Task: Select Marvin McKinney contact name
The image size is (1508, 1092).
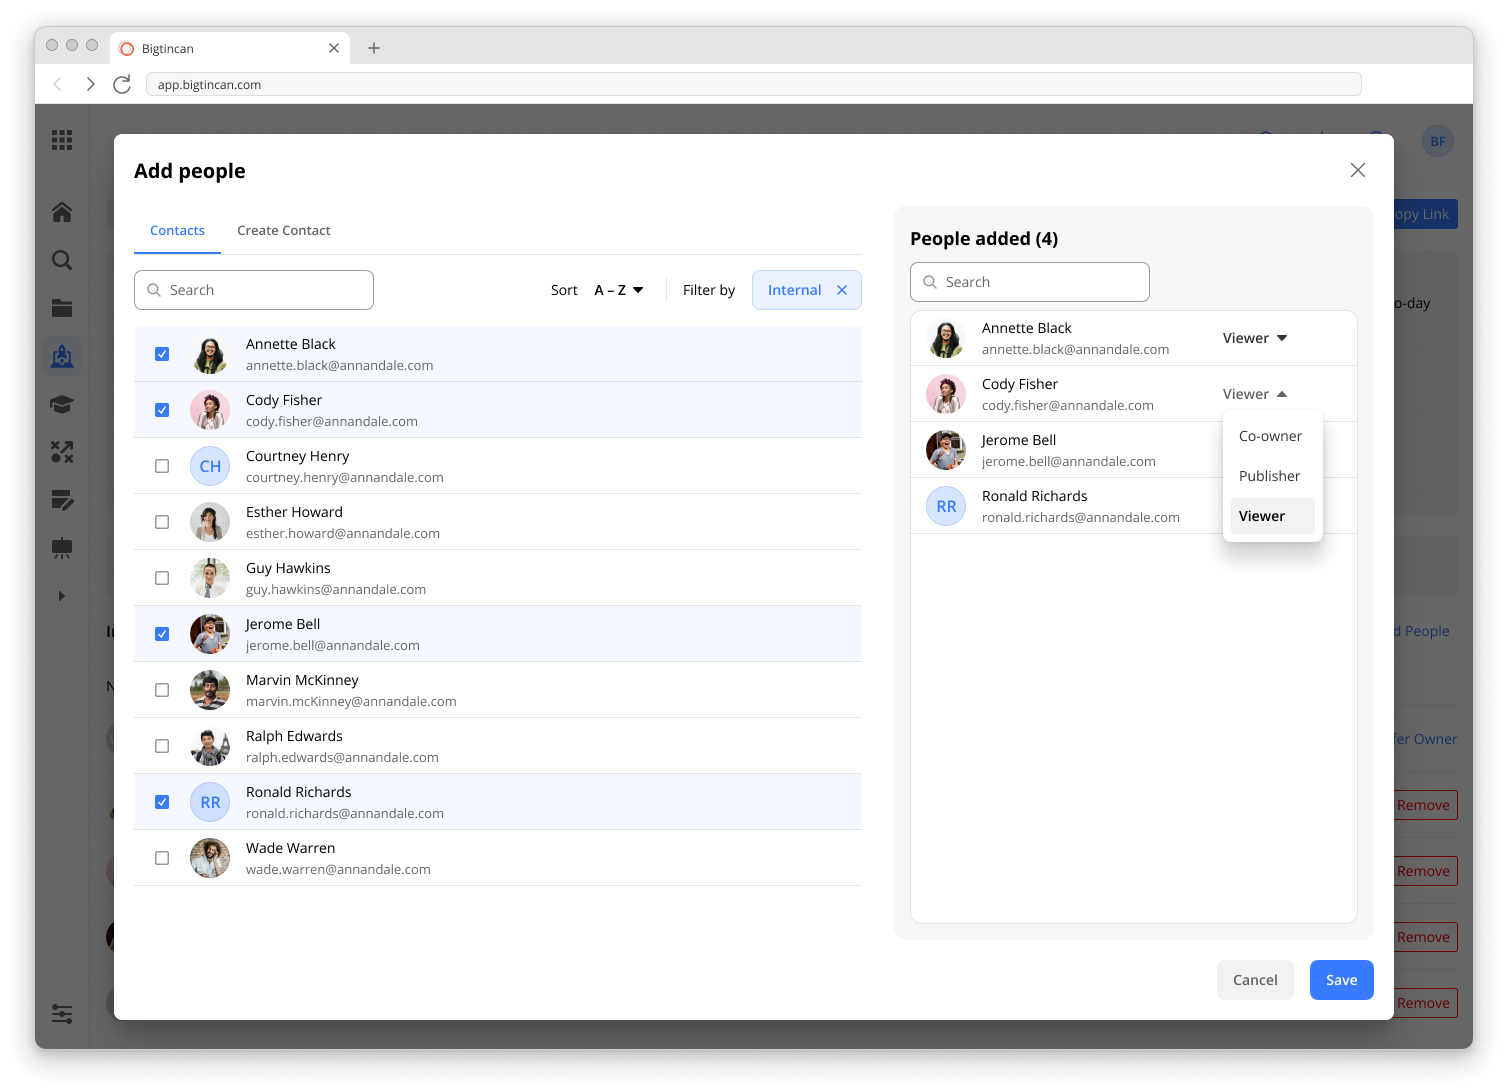Action: [x=302, y=680]
